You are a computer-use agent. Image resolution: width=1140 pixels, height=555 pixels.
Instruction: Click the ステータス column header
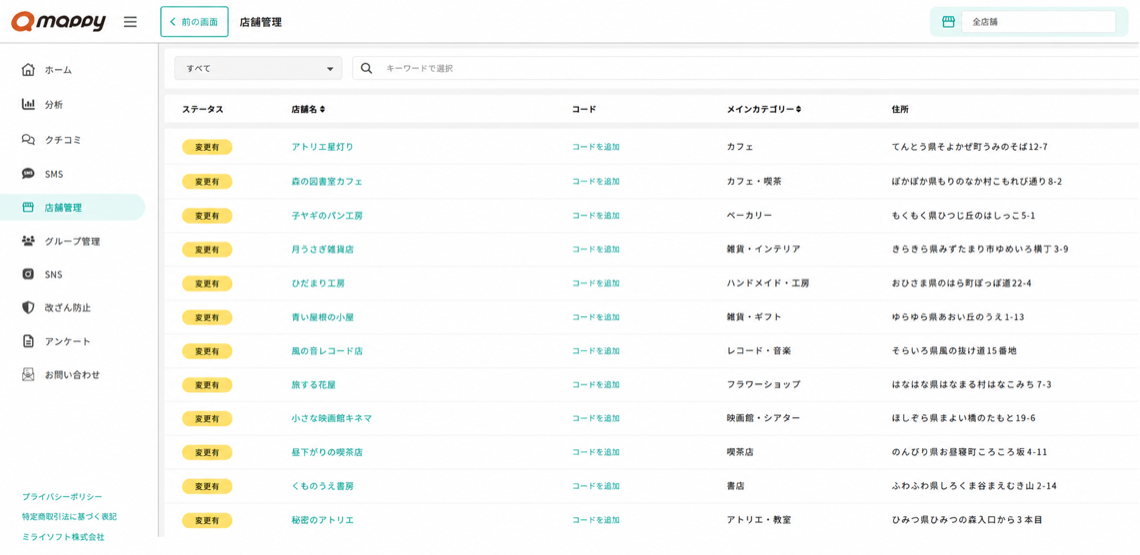pos(202,110)
